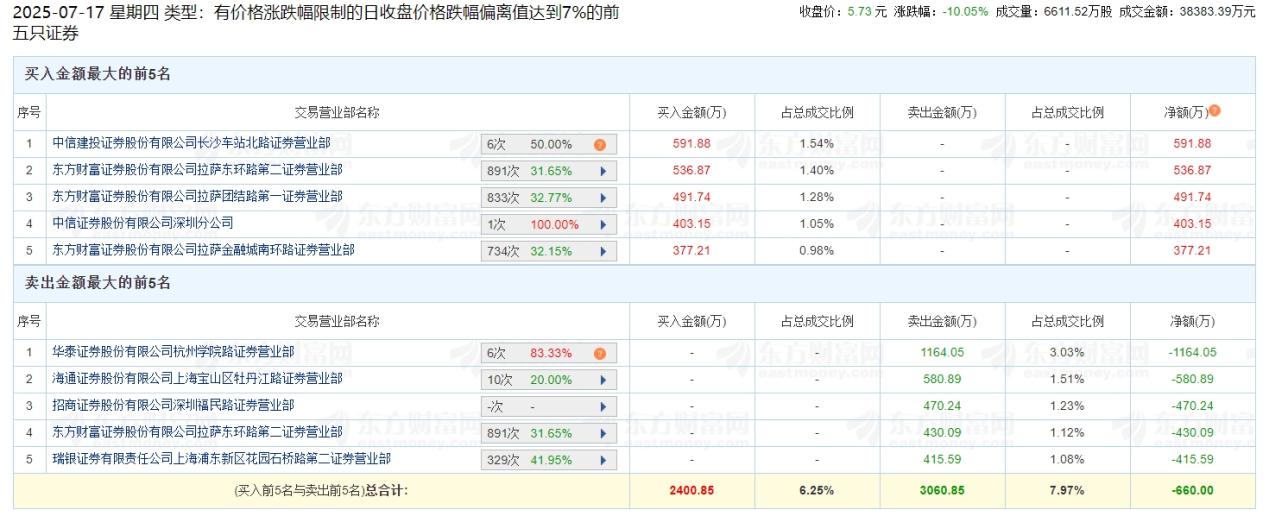Open the 中信证券股份有限公司深圳分公司 link

point(143,223)
